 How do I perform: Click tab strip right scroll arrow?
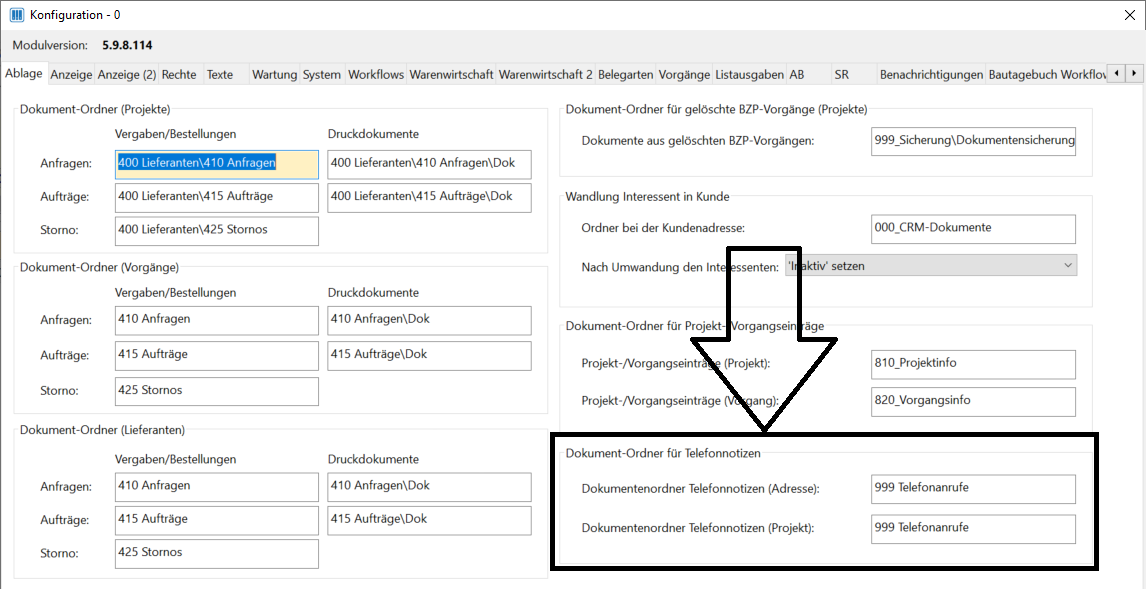pyautogui.click(x=1134, y=73)
